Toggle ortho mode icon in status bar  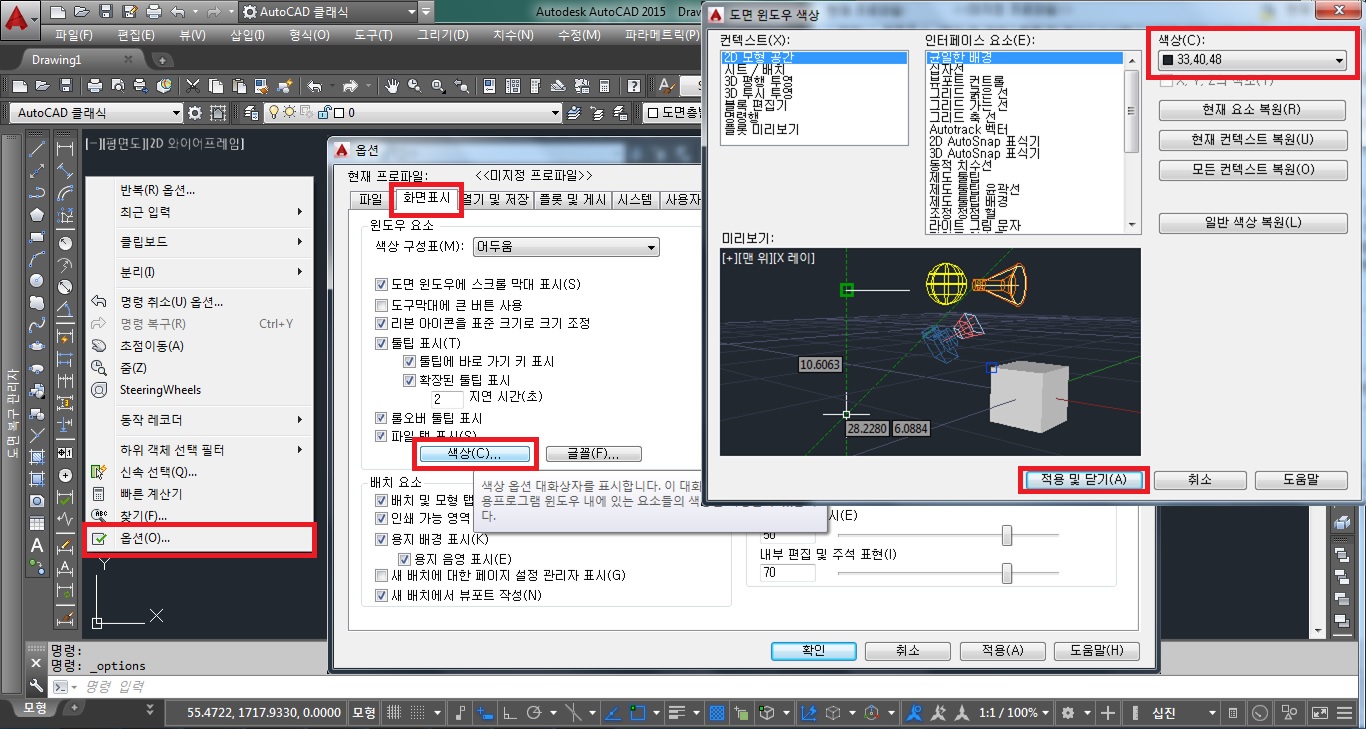509,713
